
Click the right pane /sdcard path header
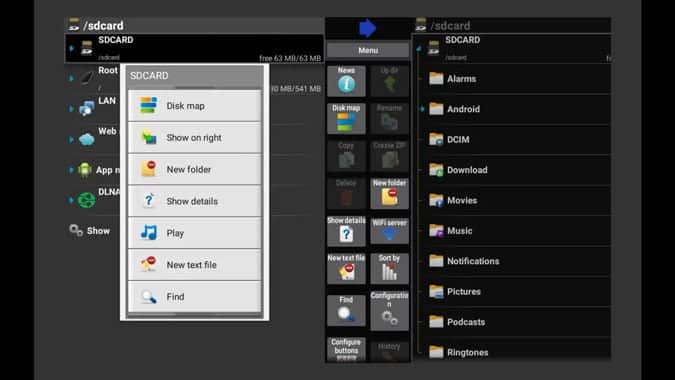512,25
